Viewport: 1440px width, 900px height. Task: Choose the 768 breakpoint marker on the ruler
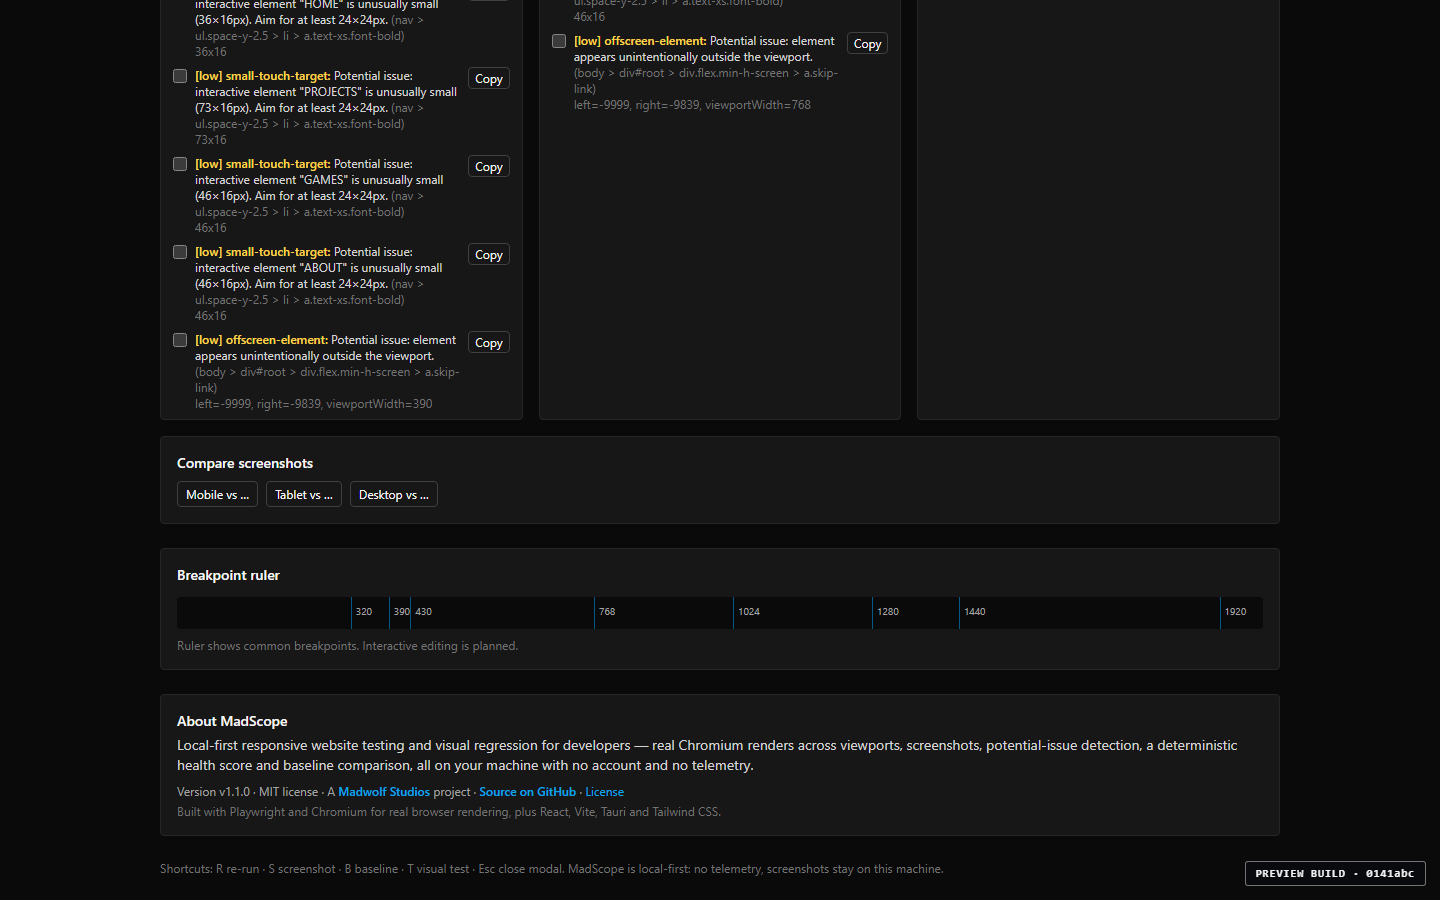[607, 612]
